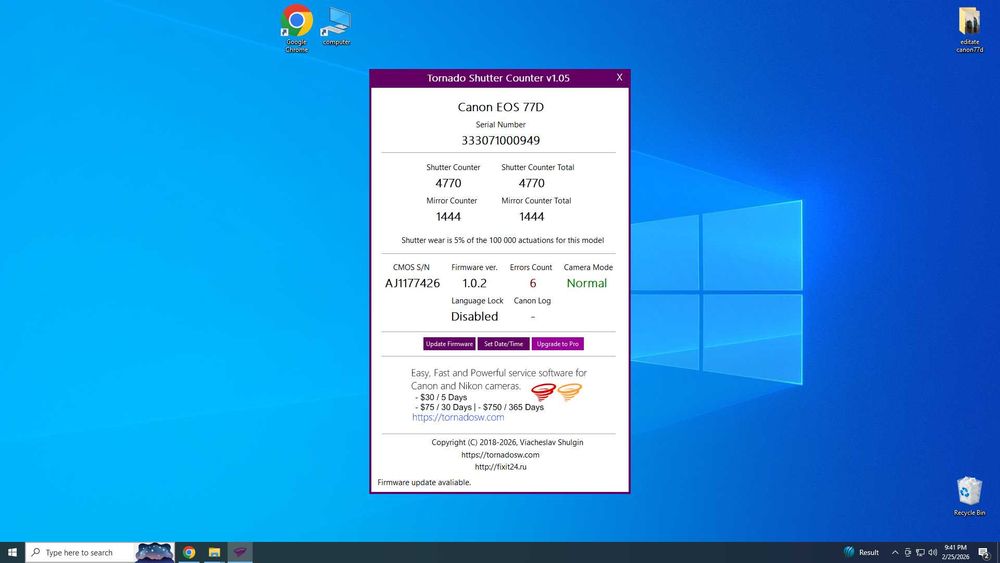Click the search highlights illustration in taskbar
The image size is (1000, 563).
[154, 552]
